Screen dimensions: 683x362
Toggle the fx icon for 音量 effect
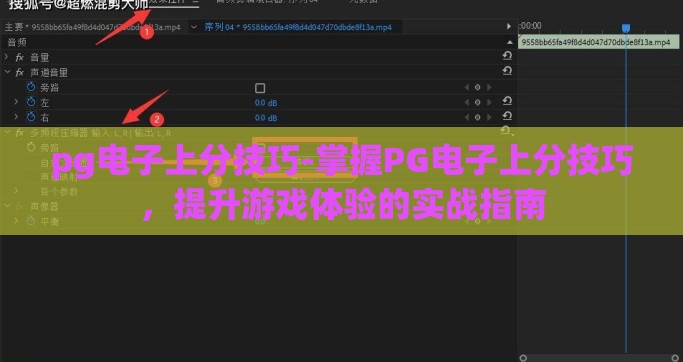pyautogui.click(x=20, y=58)
